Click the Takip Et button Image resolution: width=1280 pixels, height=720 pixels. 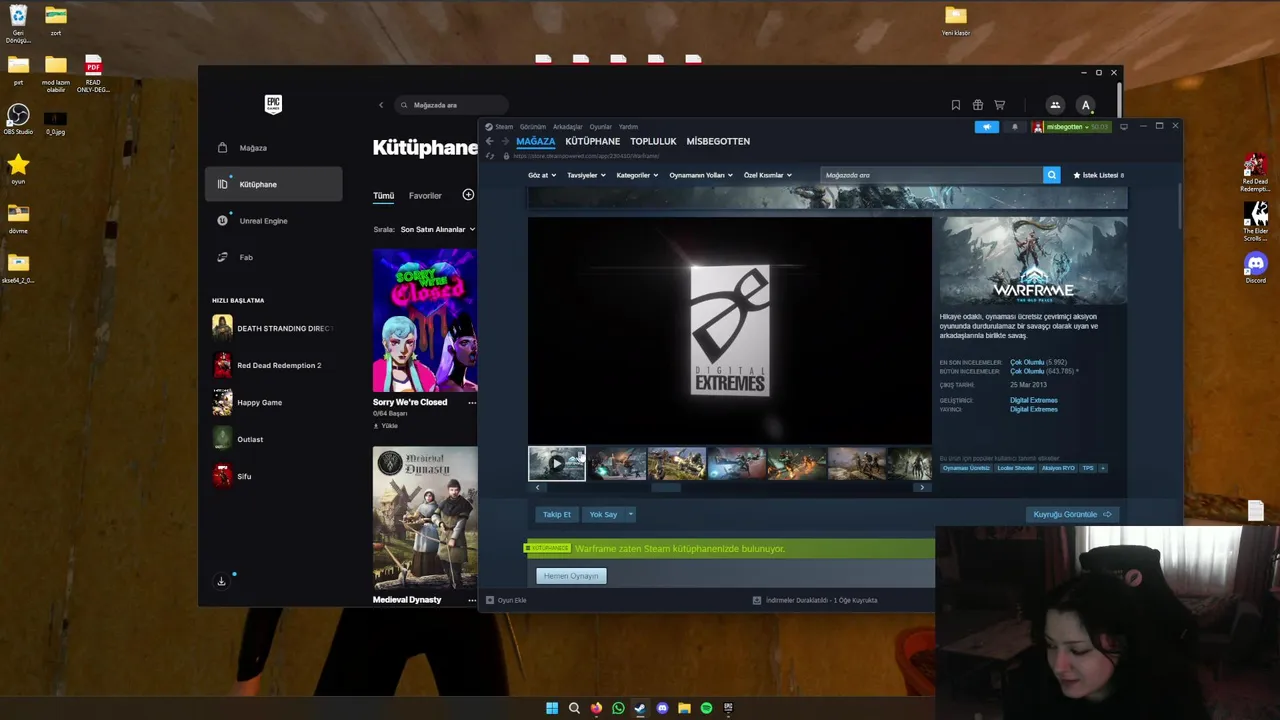tap(557, 514)
